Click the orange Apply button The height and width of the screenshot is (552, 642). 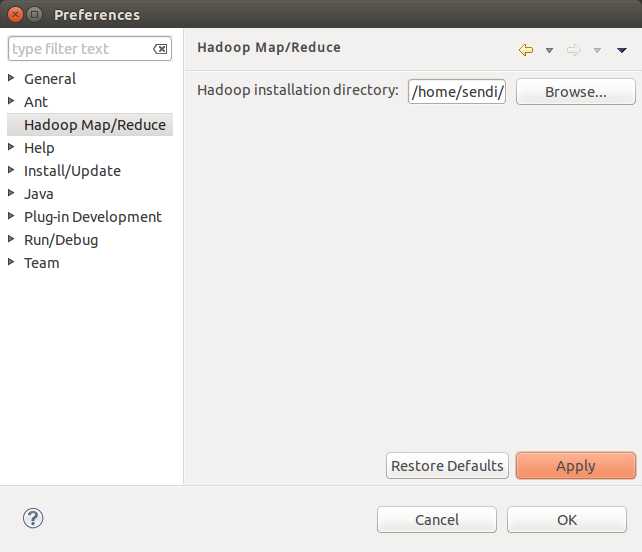coord(576,466)
